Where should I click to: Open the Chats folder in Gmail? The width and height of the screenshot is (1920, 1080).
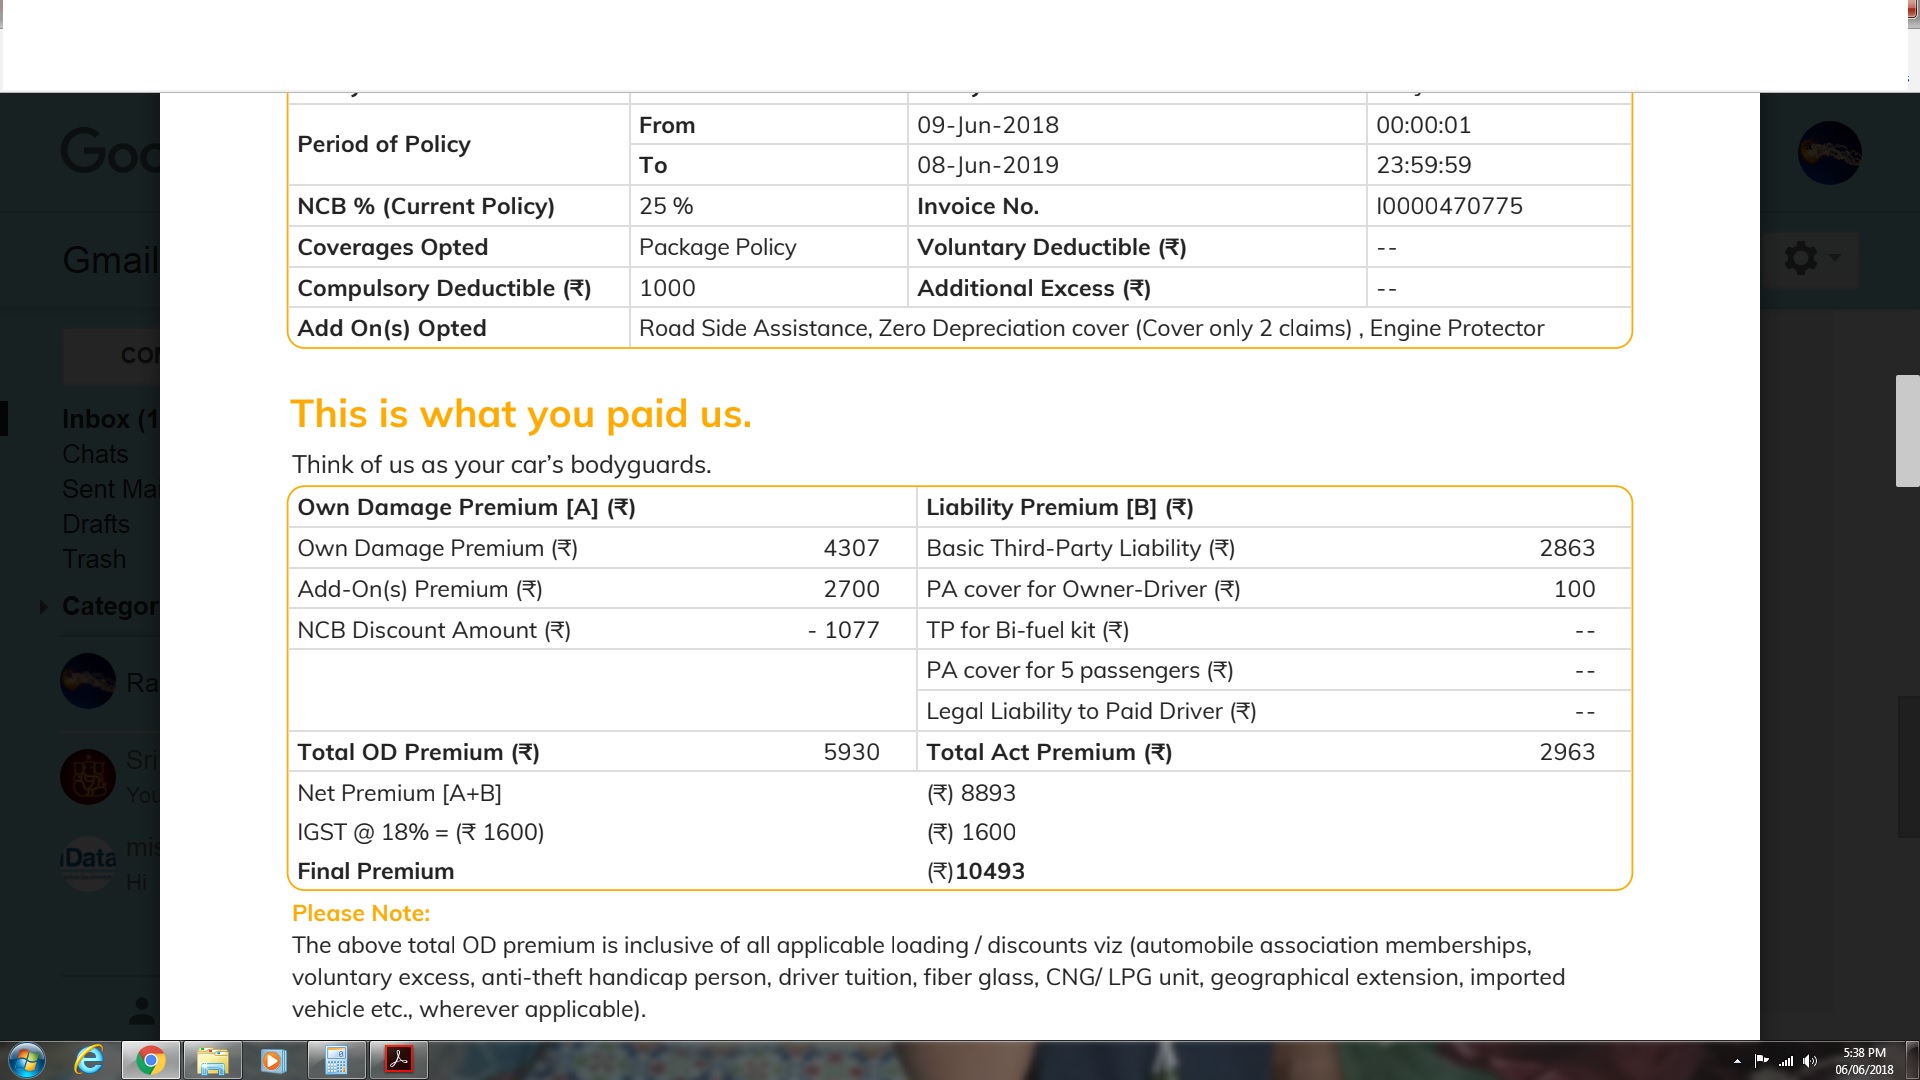[95, 454]
